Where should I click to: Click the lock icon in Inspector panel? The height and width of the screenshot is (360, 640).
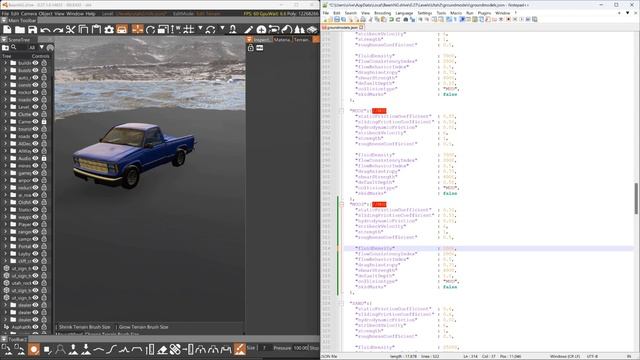tap(251, 48)
